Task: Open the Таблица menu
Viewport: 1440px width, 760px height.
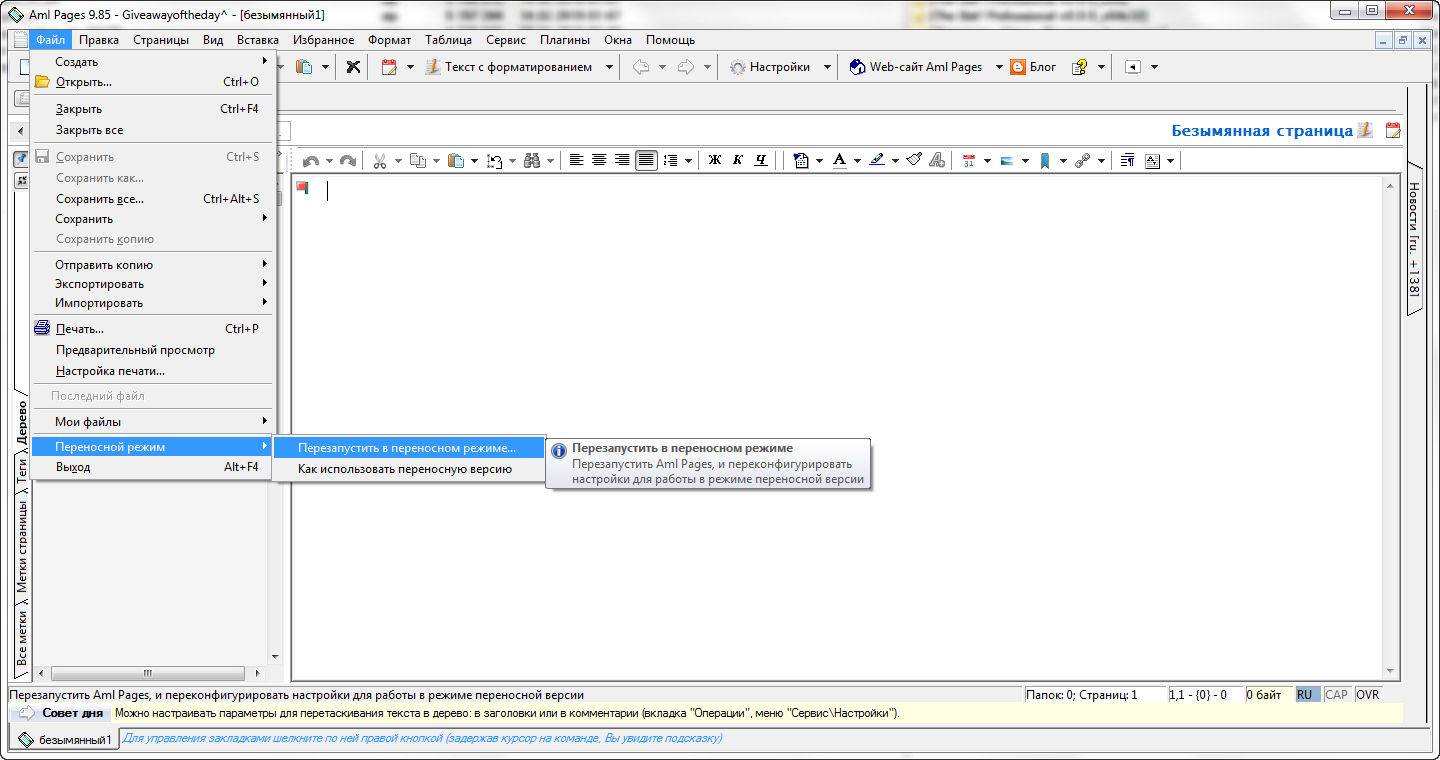Action: point(448,40)
